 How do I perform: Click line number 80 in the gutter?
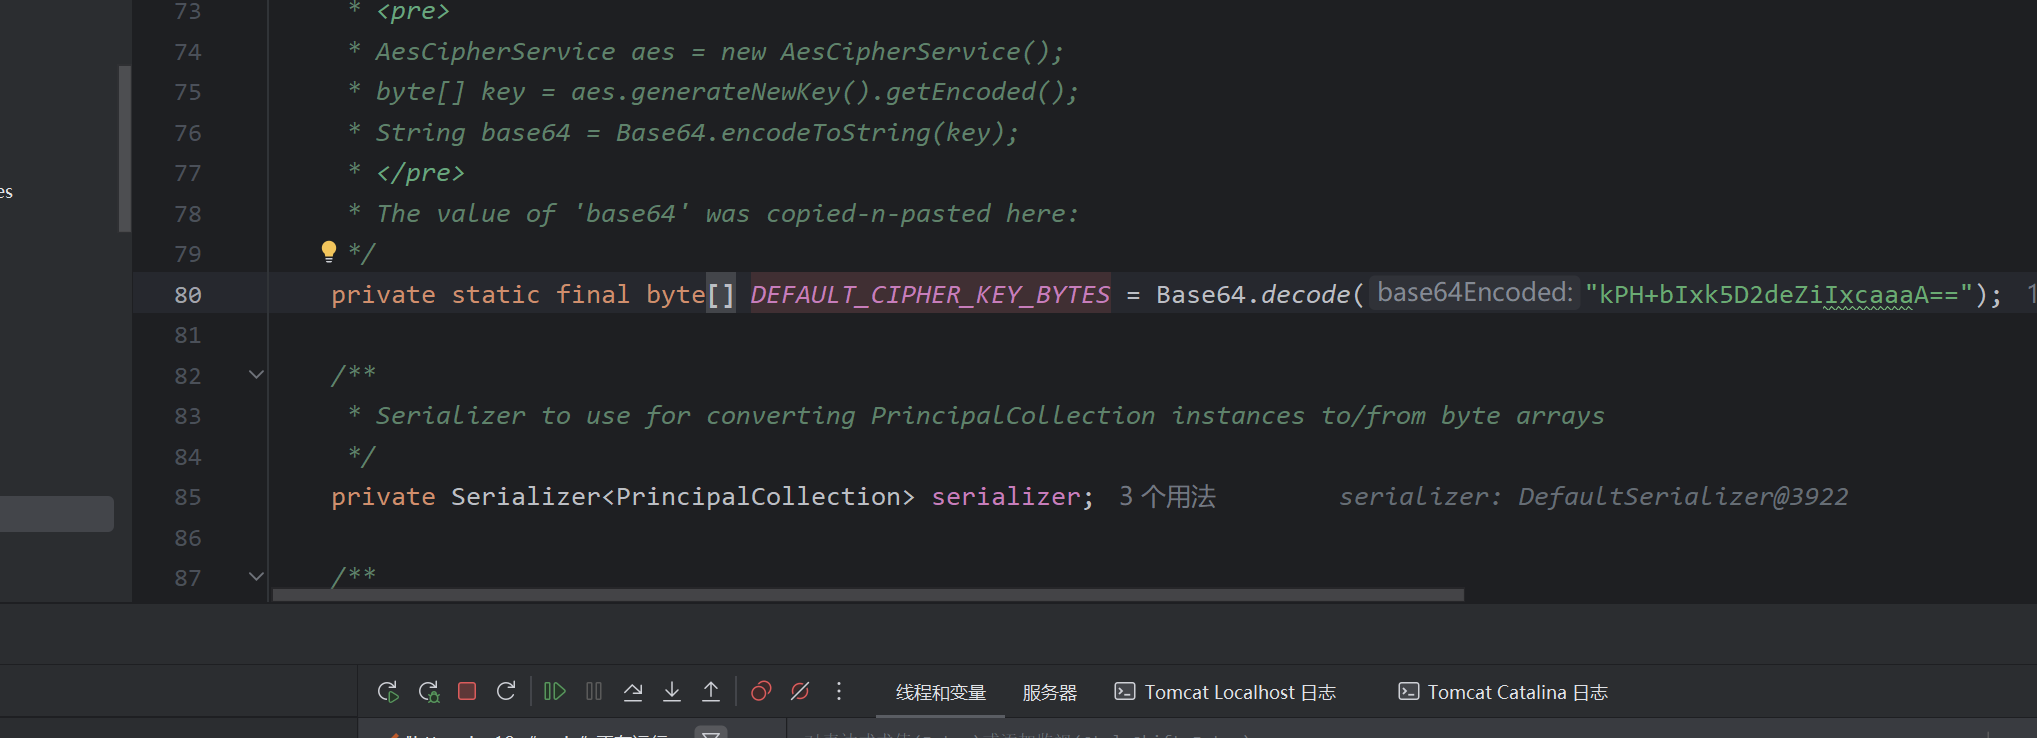[x=188, y=295]
